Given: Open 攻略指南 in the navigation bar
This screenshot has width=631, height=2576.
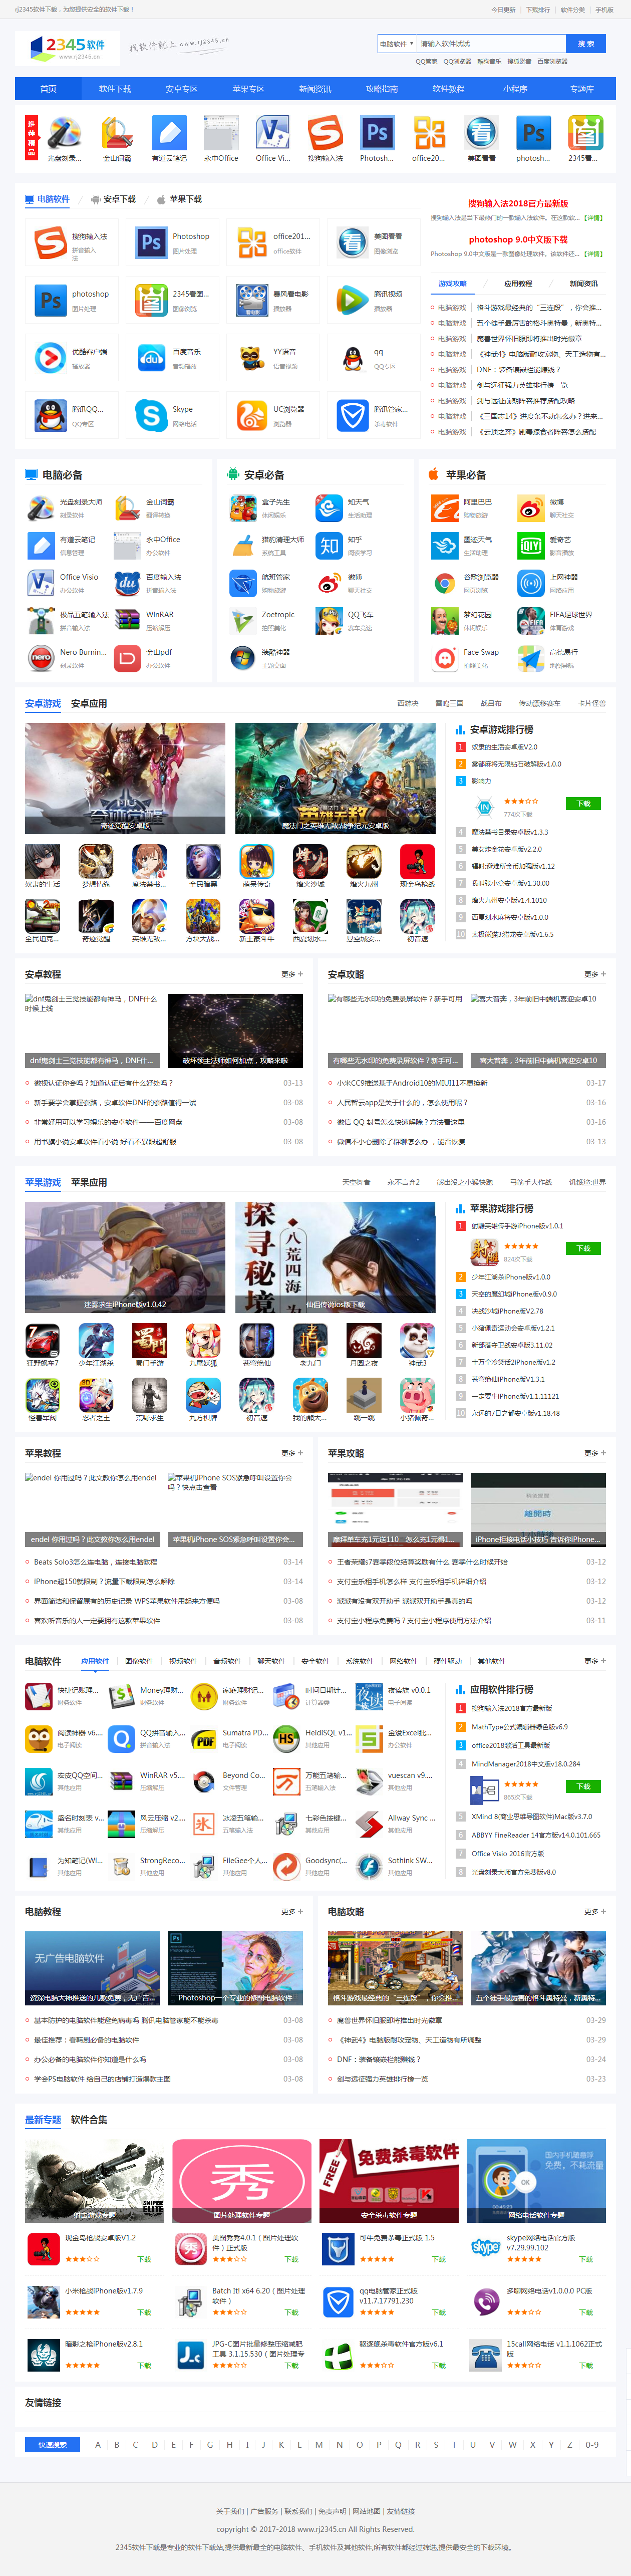Looking at the screenshot, I should (x=382, y=89).
